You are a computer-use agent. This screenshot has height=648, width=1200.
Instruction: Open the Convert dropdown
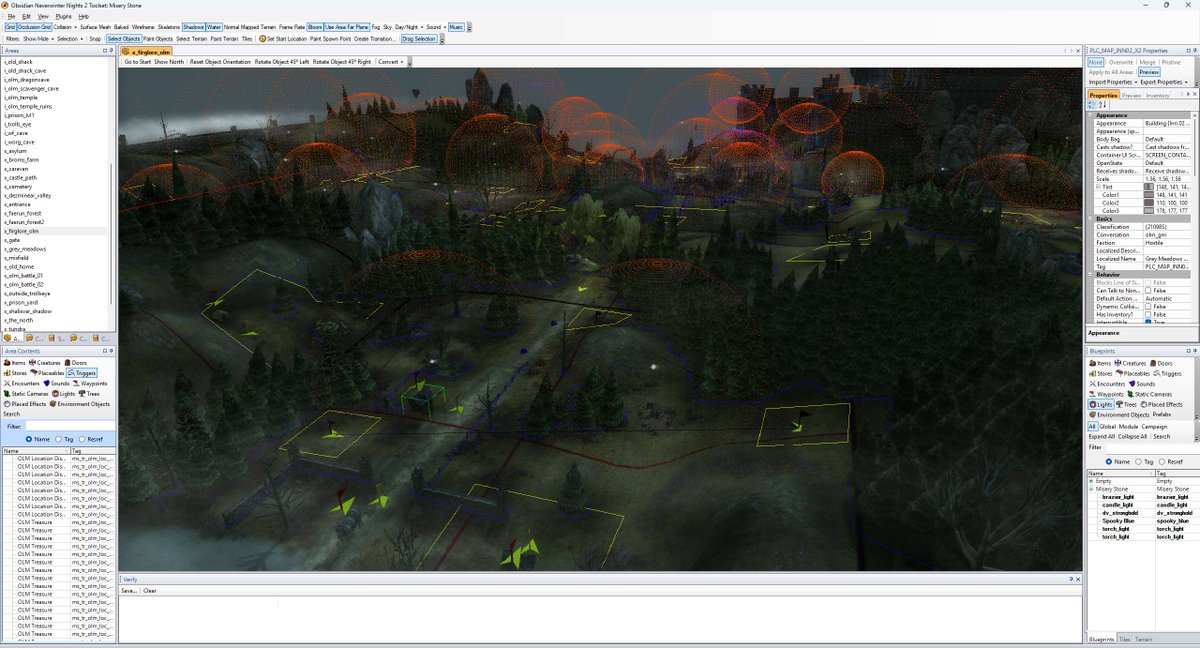pyautogui.click(x=390, y=62)
